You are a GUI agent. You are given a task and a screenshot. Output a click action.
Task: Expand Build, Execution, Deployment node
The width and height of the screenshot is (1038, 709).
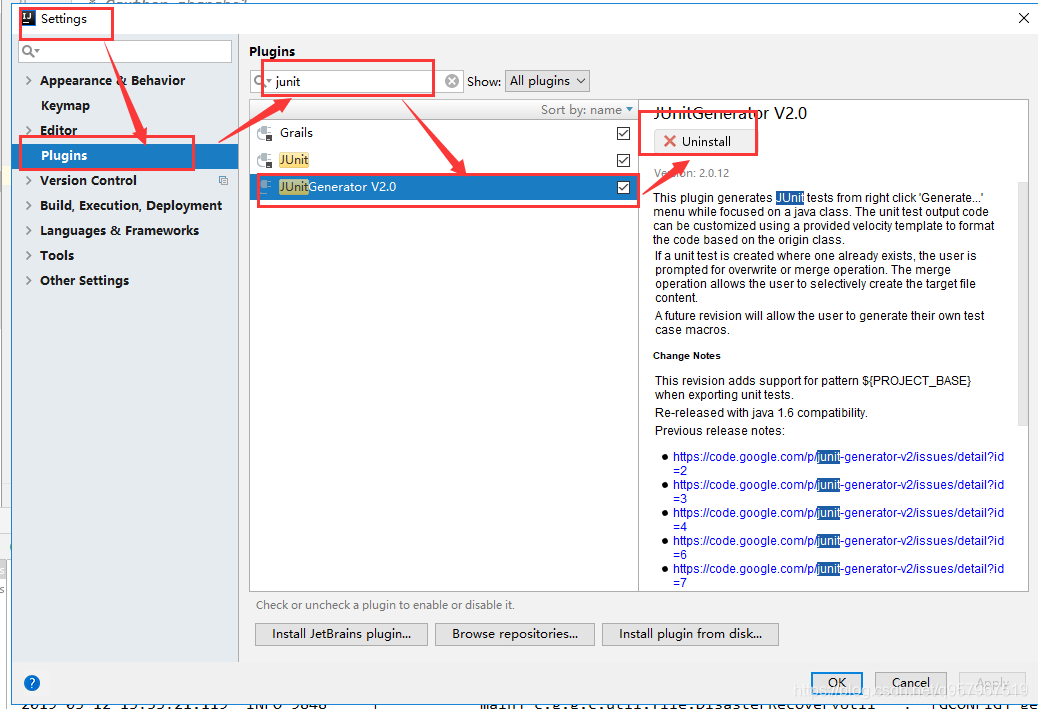pyautogui.click(x=28, y=206)
